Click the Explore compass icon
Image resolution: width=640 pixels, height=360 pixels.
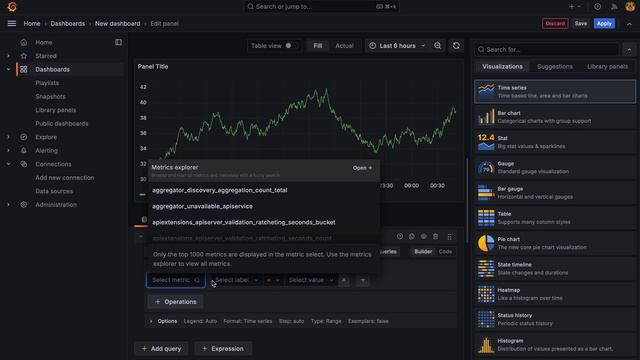pos(24,137)
